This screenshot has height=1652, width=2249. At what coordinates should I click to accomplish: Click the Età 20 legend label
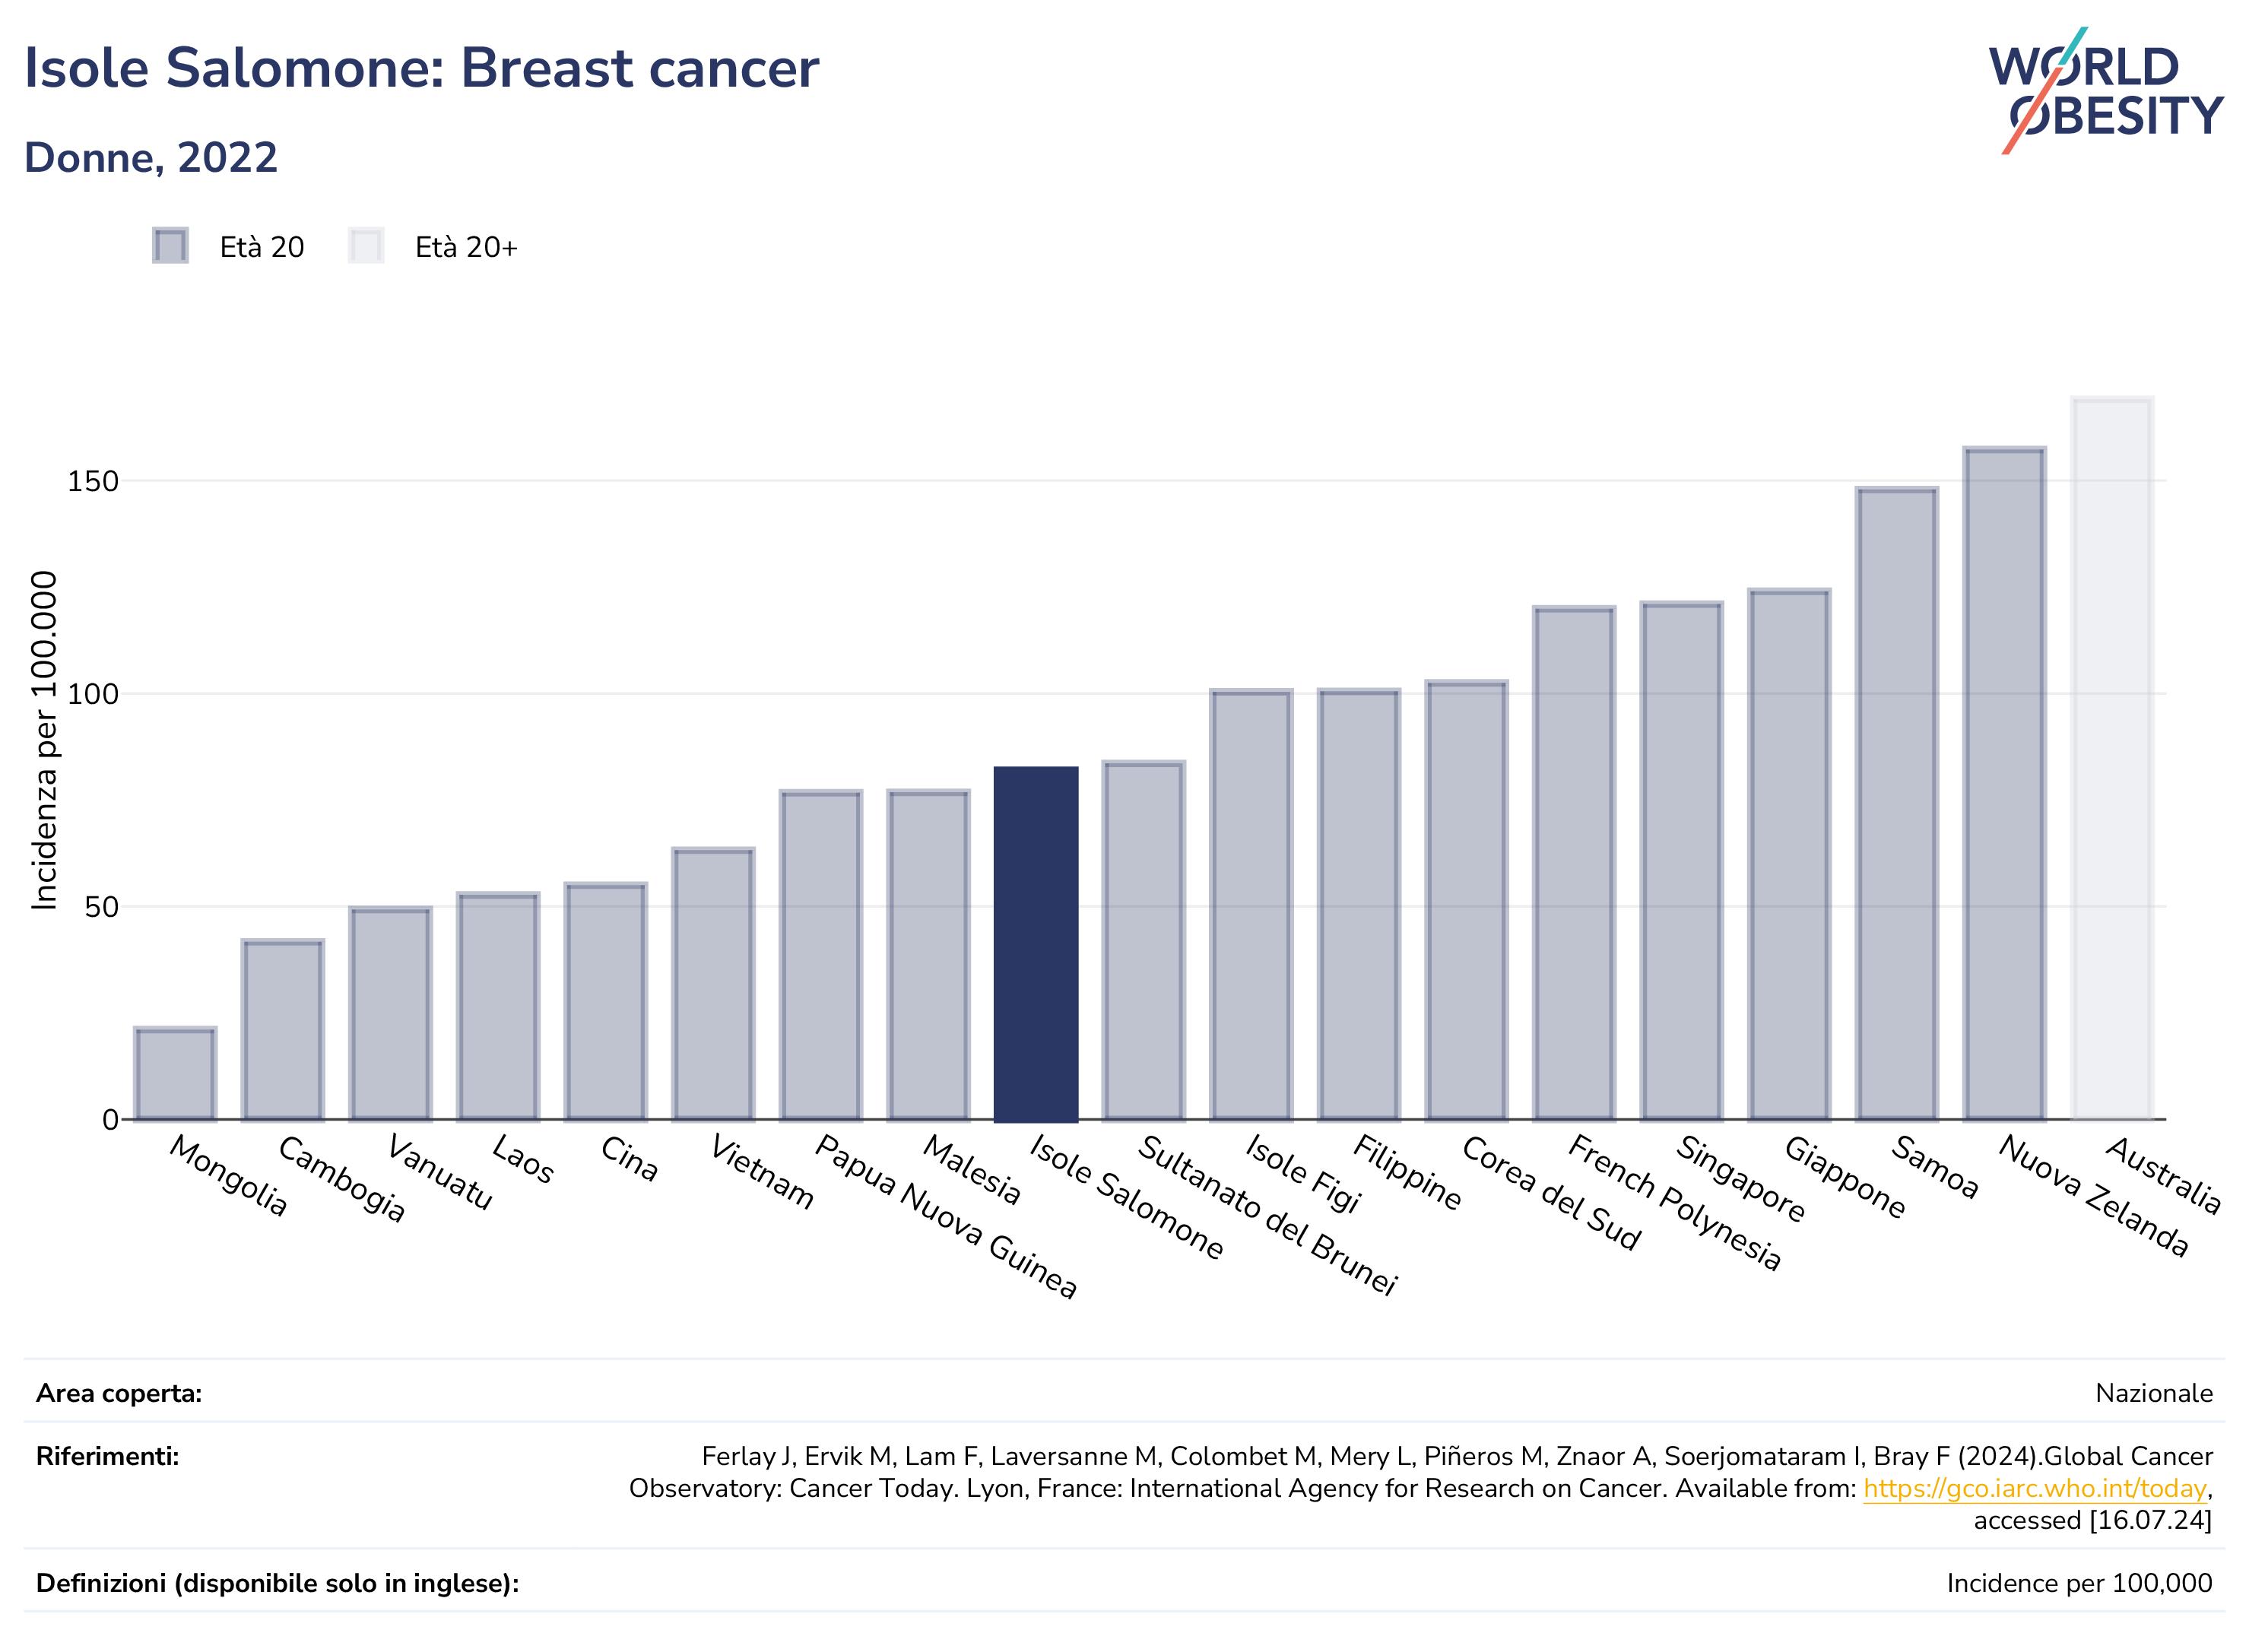262,247
